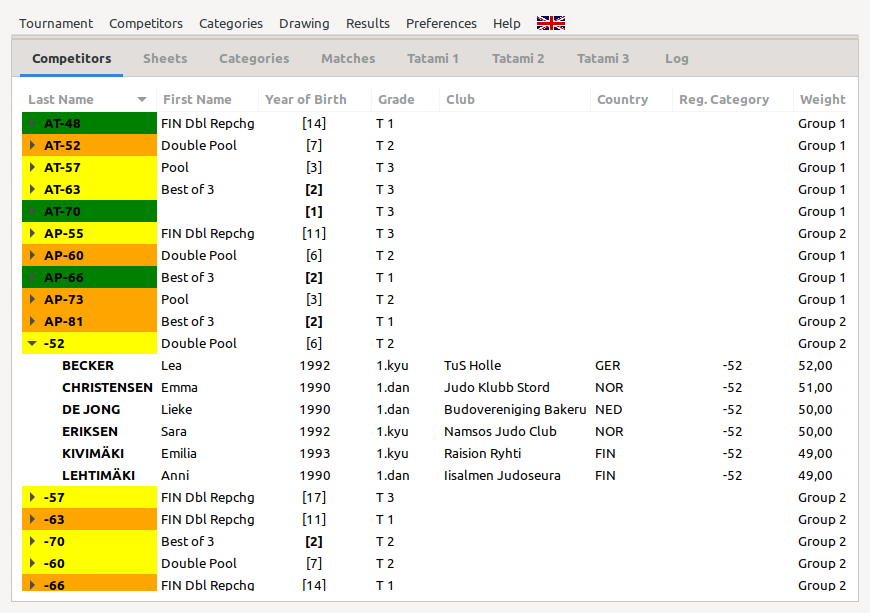Sort by Year of Birth column header

[x=305, y=100]
